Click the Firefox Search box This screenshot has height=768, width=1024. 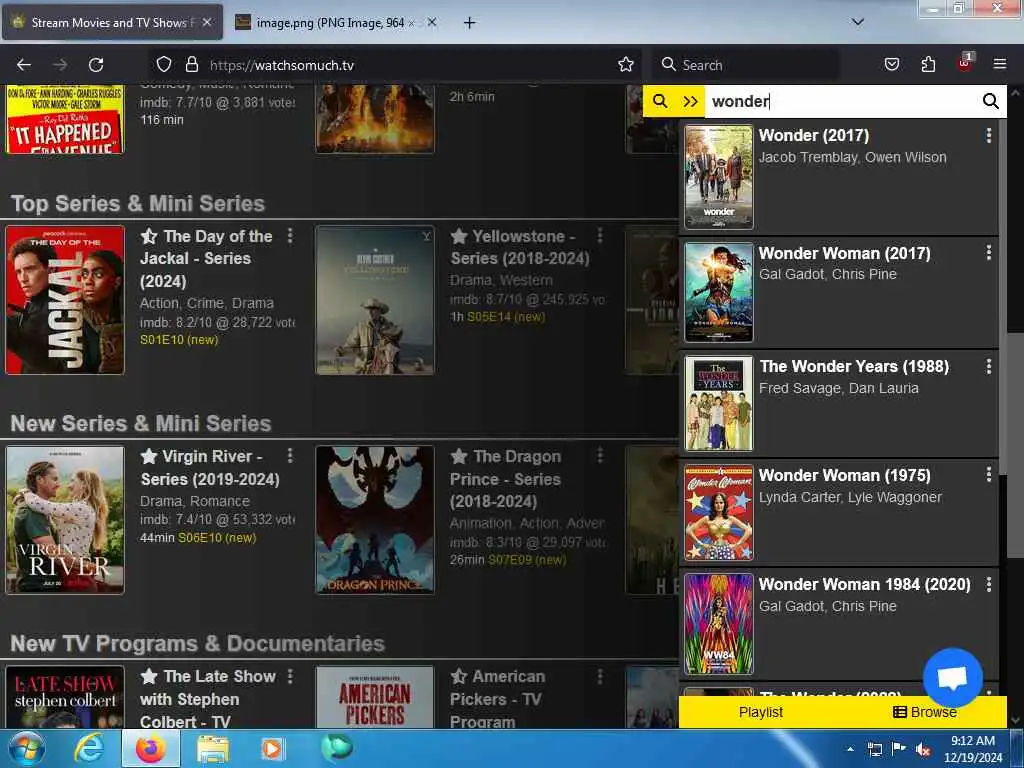coord(746,65)
